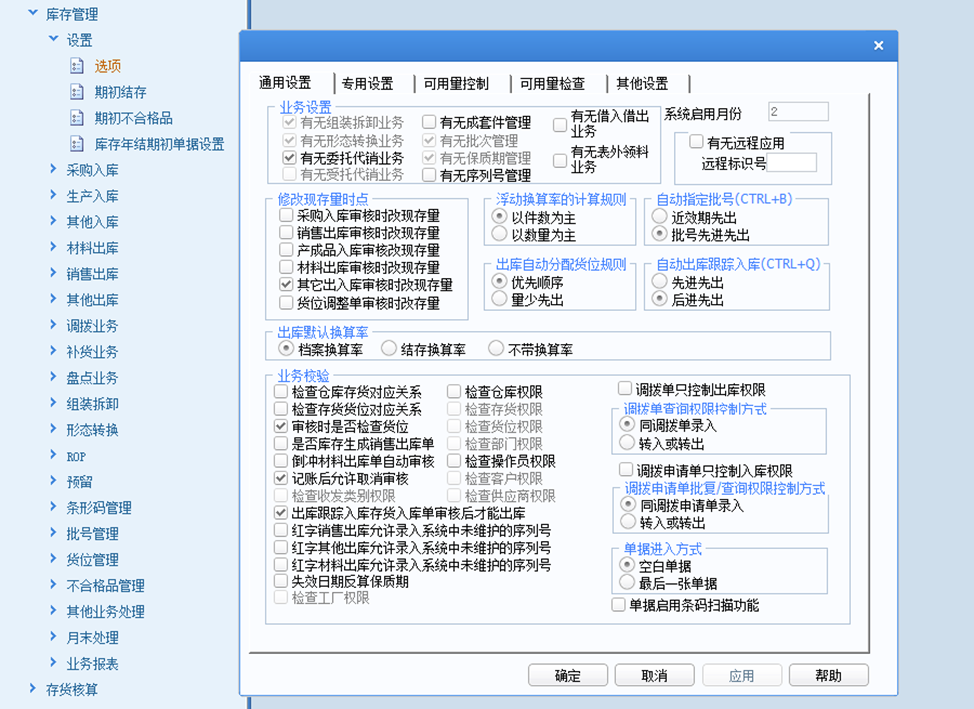Expand the 销售出库 node
This screenshot has height=709, width=974.
click(53, 273)
